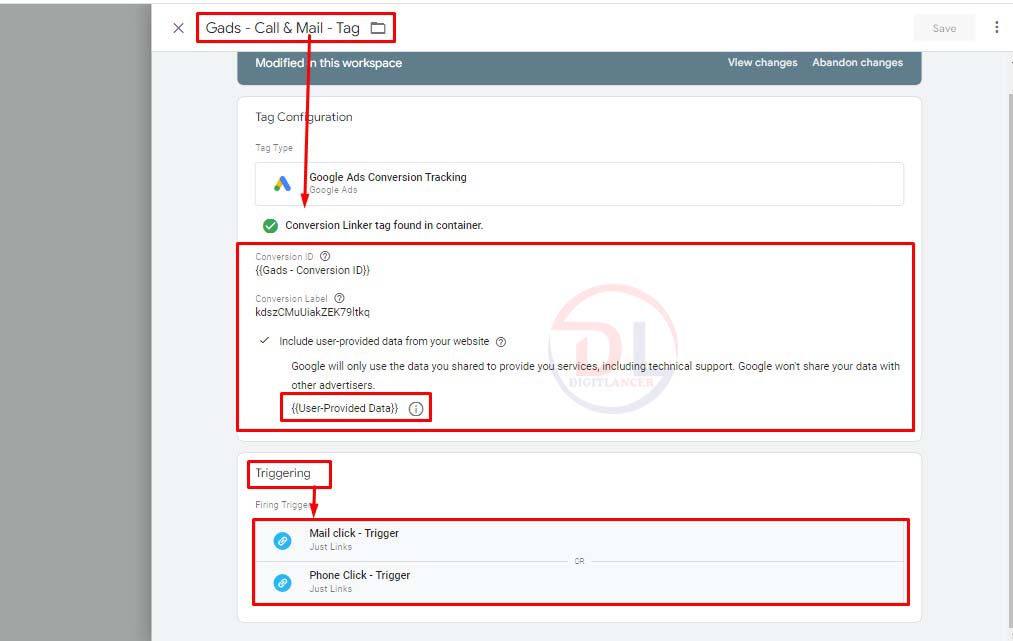The height and width of the screenshot is (641, 1013).
Task: Close the tag editor with the X icon
Action: (178, 28)
